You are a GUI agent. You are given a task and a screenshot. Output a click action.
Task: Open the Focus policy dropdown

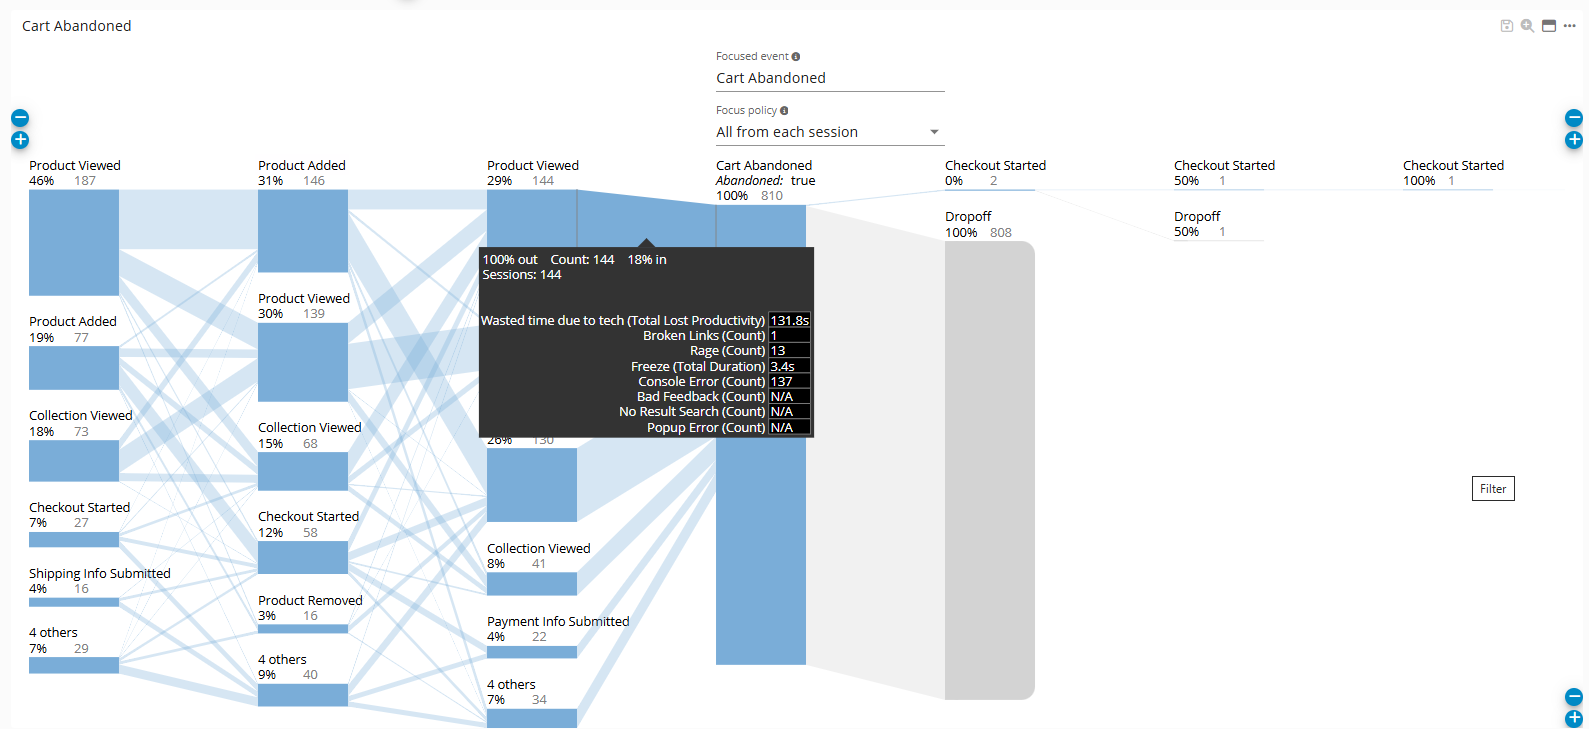point(829,132)
